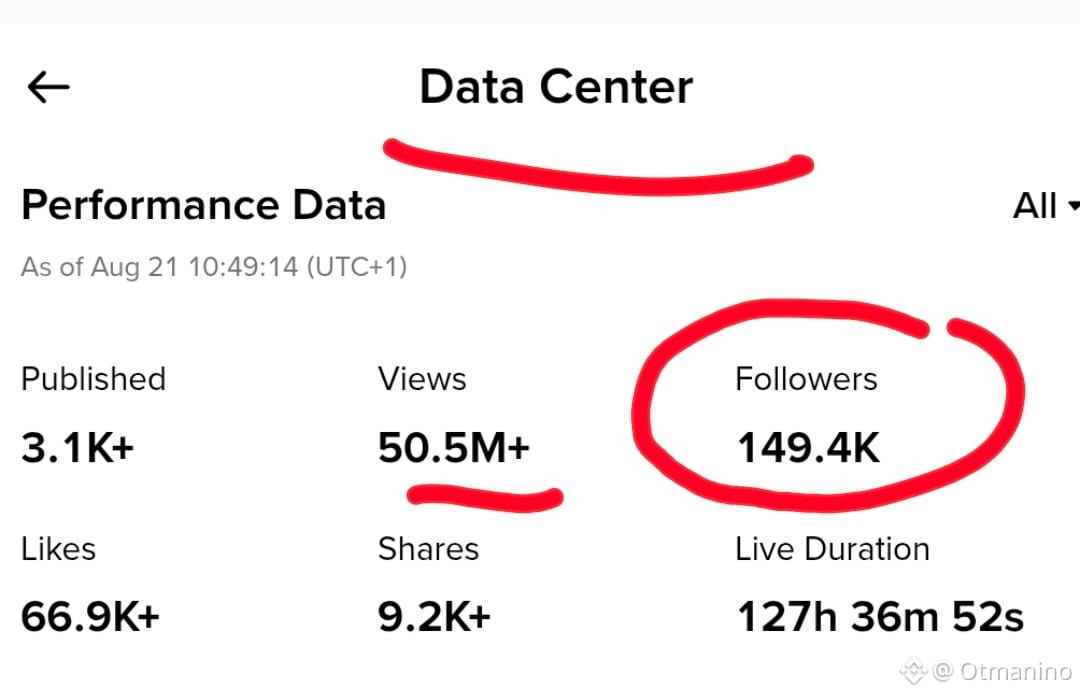The height and width of the screenshot is (696, 1080).
Task: Open the Views metric label
Action: 422,379
